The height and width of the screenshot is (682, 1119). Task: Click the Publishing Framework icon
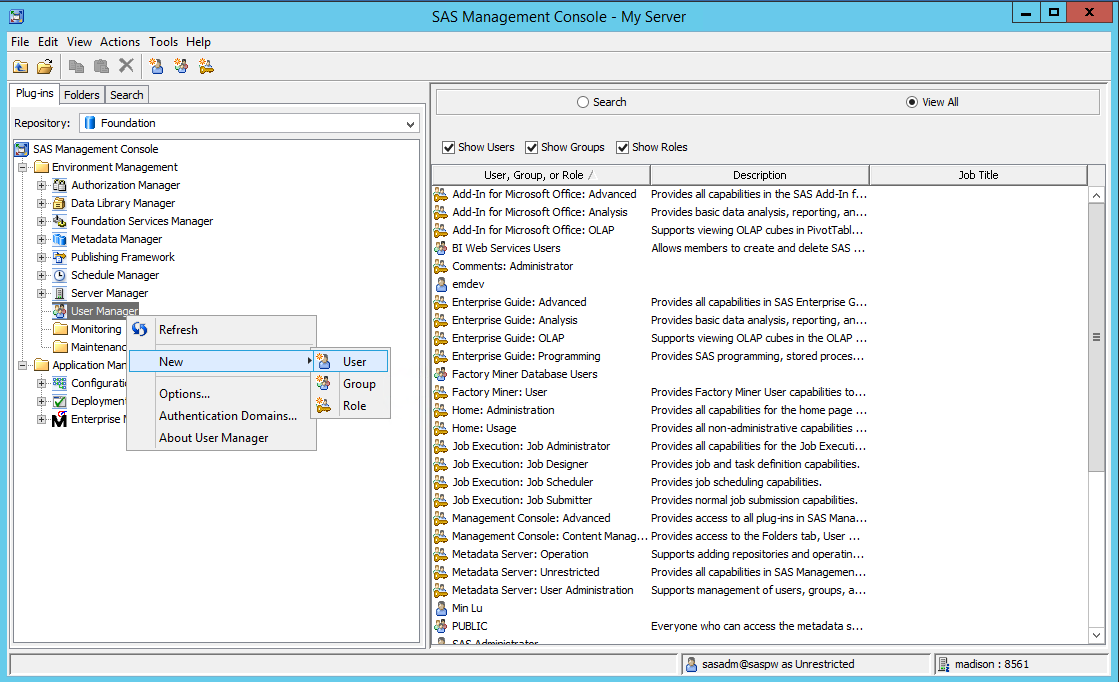click(59, 257)
